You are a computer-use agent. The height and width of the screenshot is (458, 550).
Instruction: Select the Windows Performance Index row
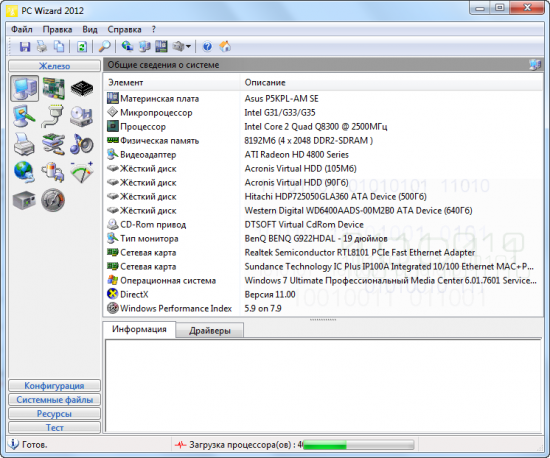tap(323, 309)
